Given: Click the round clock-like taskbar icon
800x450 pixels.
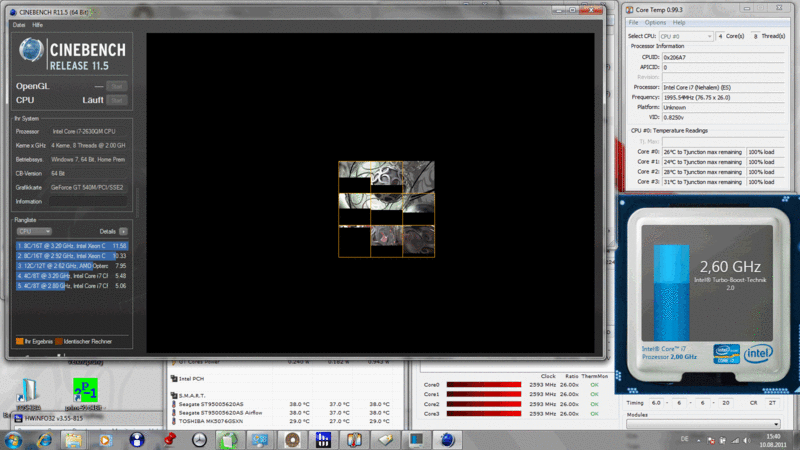Looking at the screenshot, I should click(x=199, y=440).
